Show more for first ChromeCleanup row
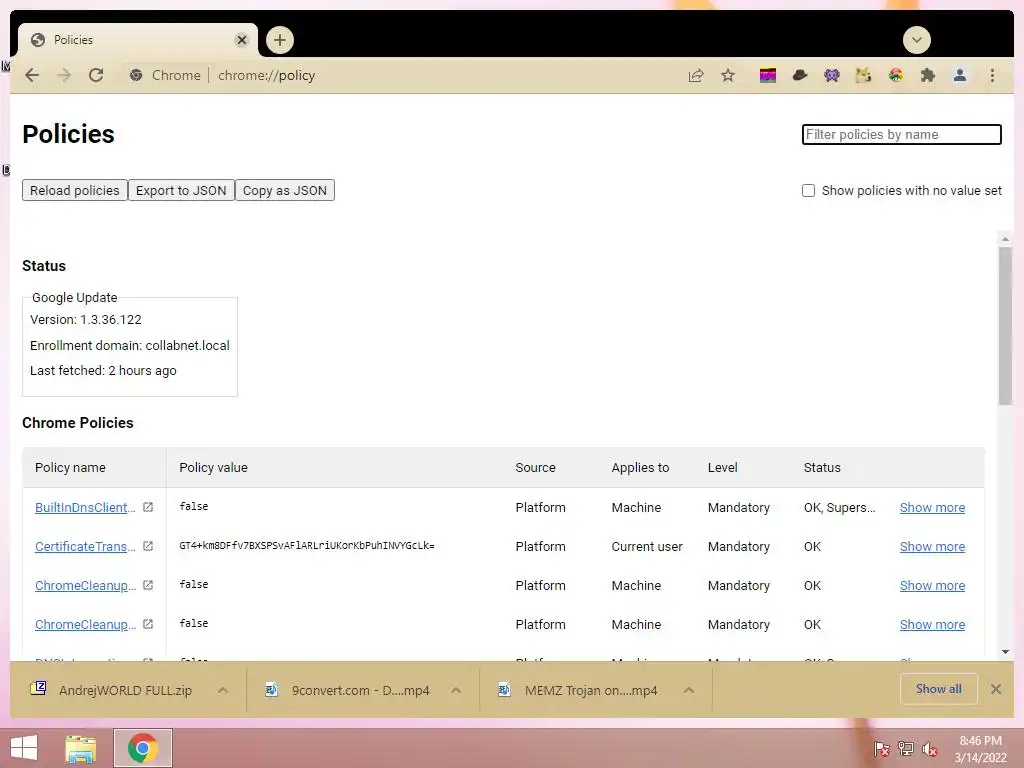The image size is (1024, 768). [932, 585]
